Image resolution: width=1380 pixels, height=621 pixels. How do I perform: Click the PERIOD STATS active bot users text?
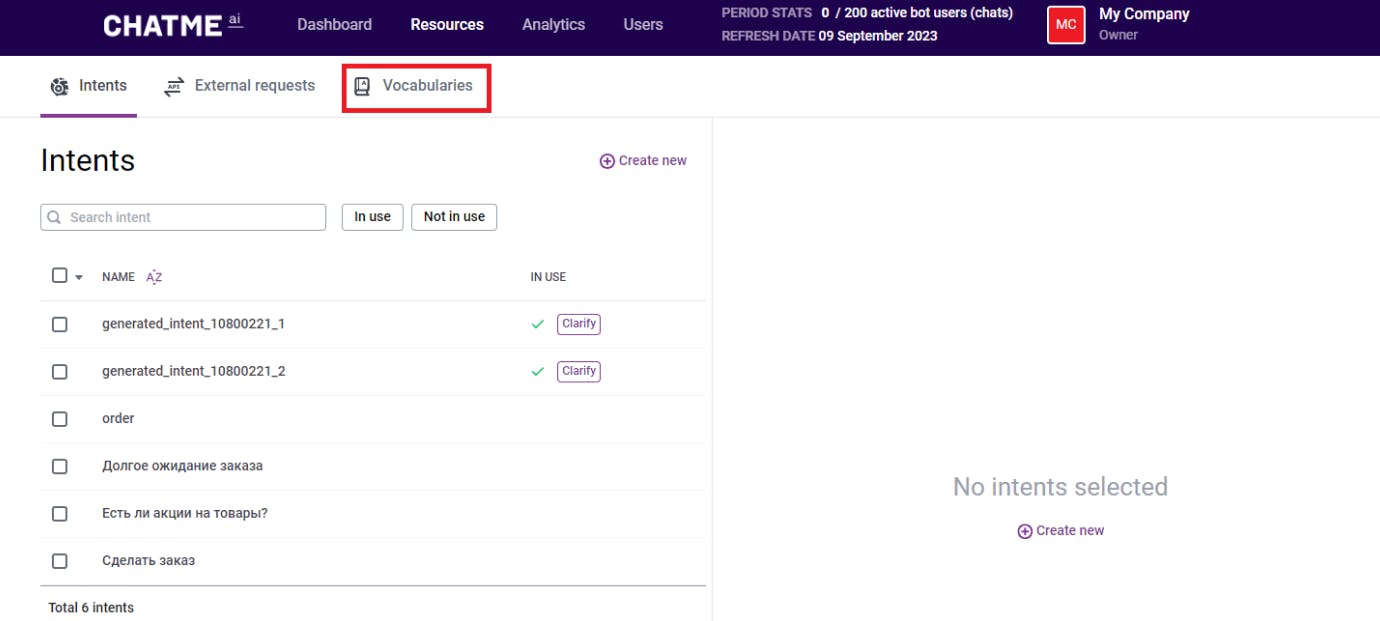pos(867,14)
